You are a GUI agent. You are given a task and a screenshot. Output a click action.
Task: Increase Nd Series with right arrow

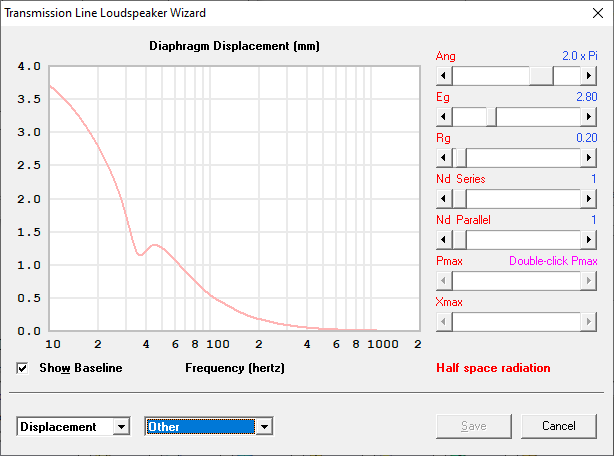[589, 199]
